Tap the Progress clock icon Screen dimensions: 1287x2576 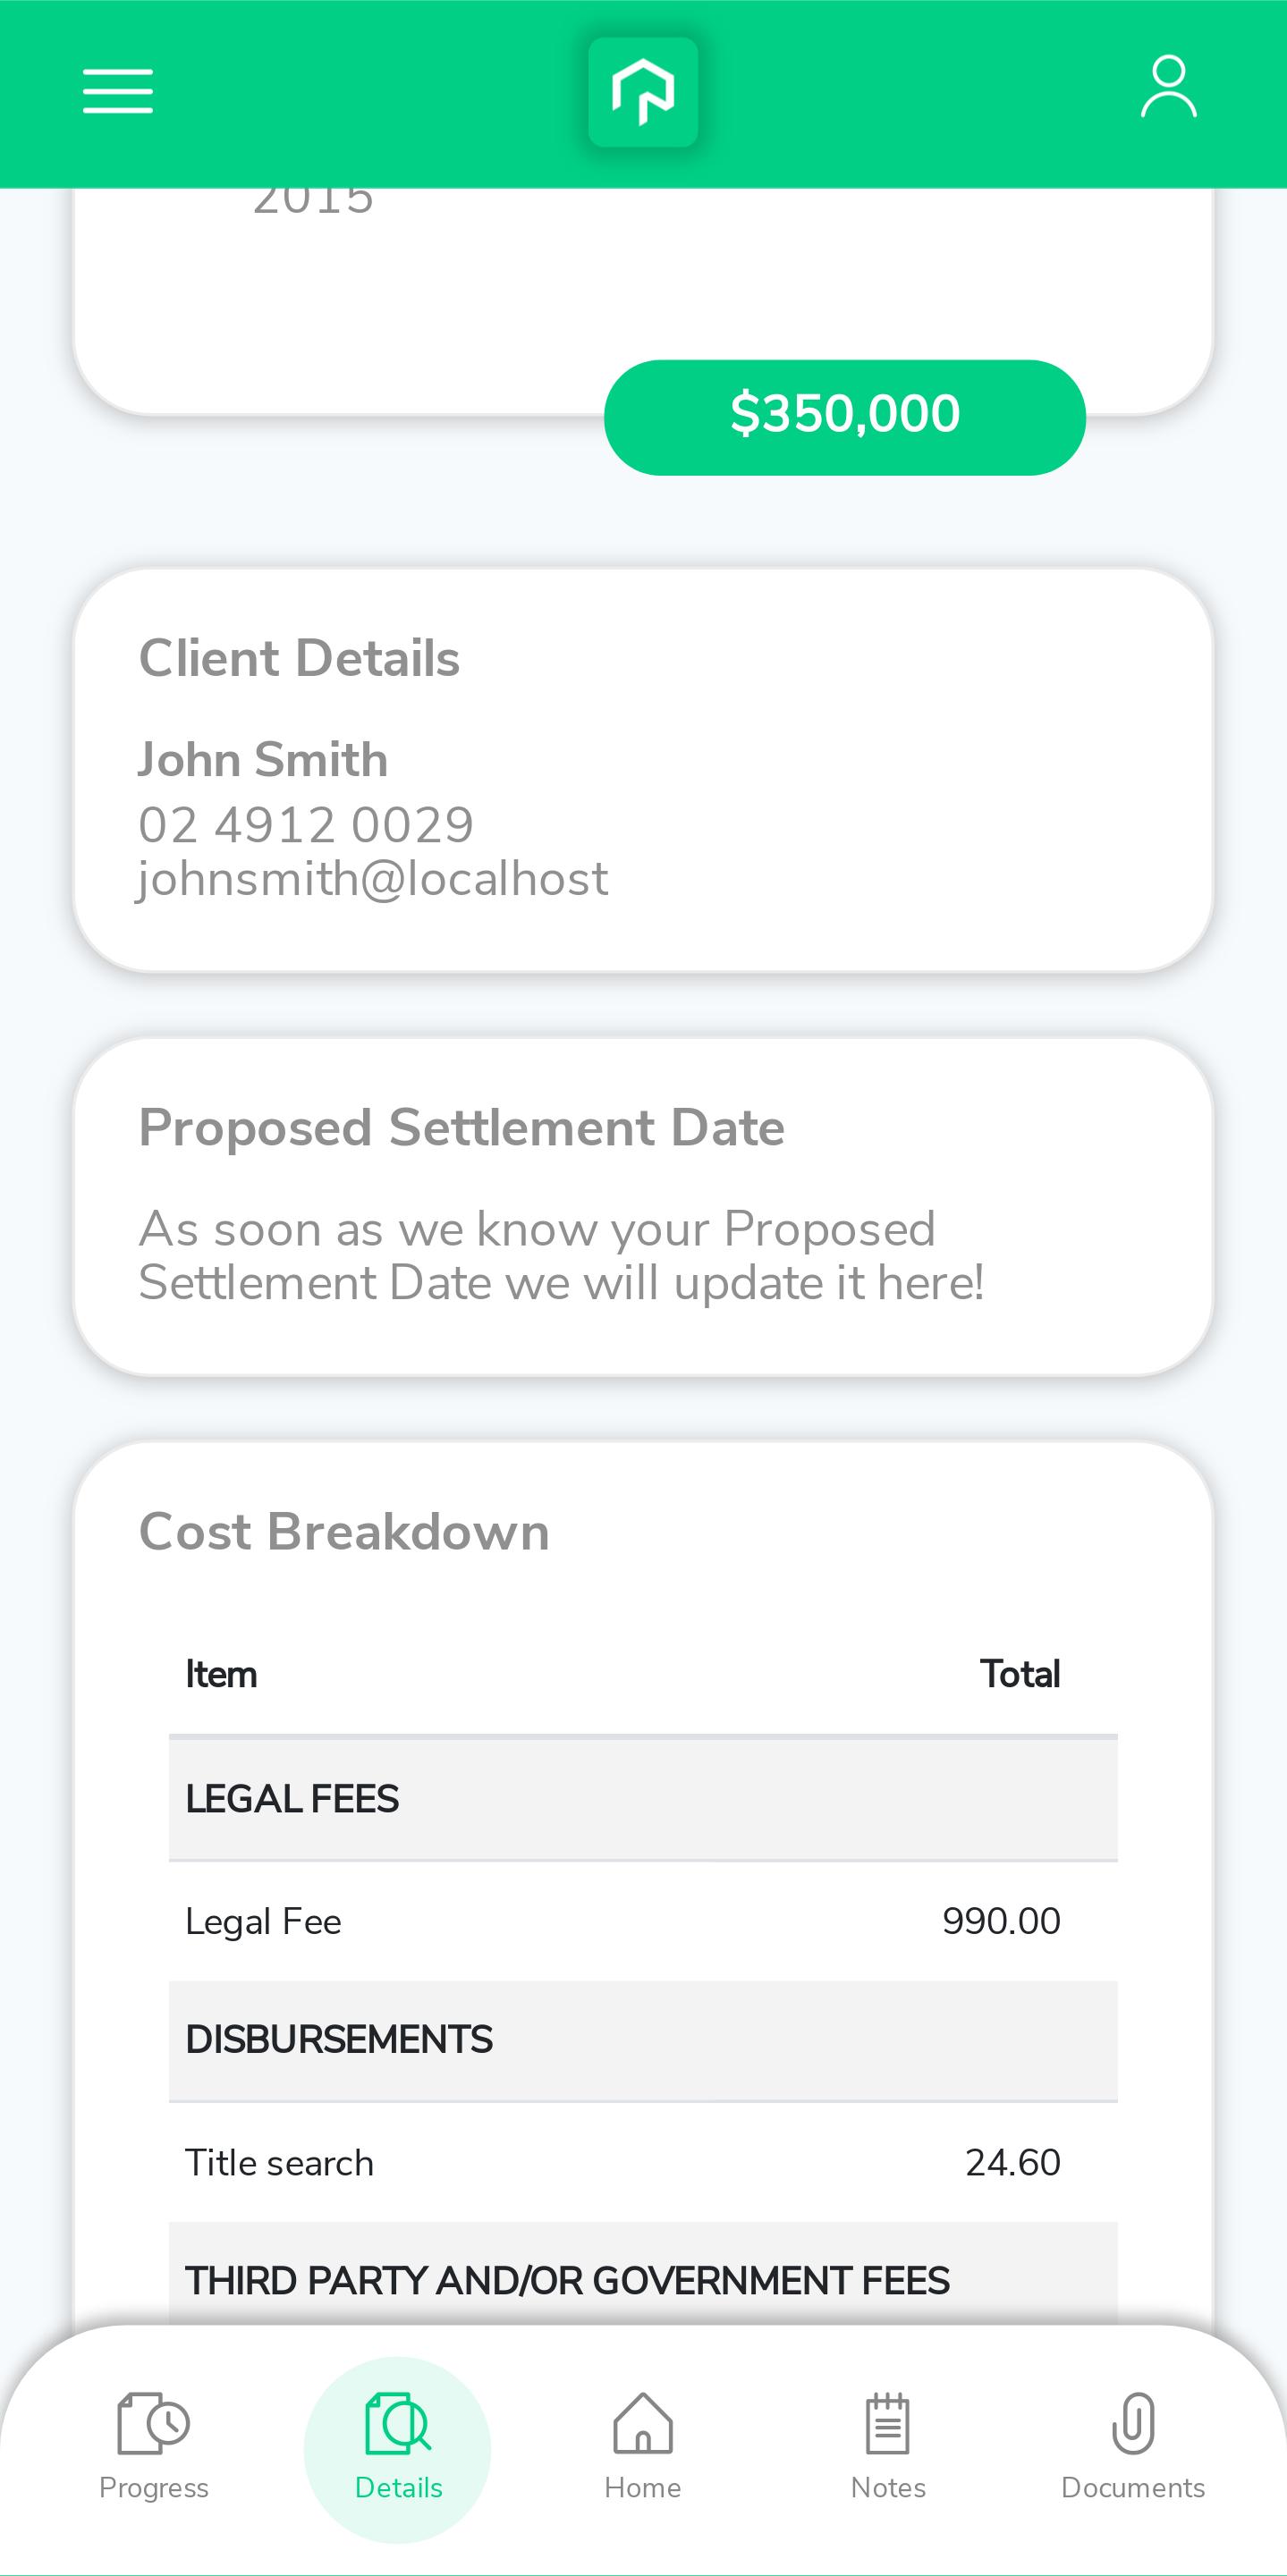pos(153,2423)
